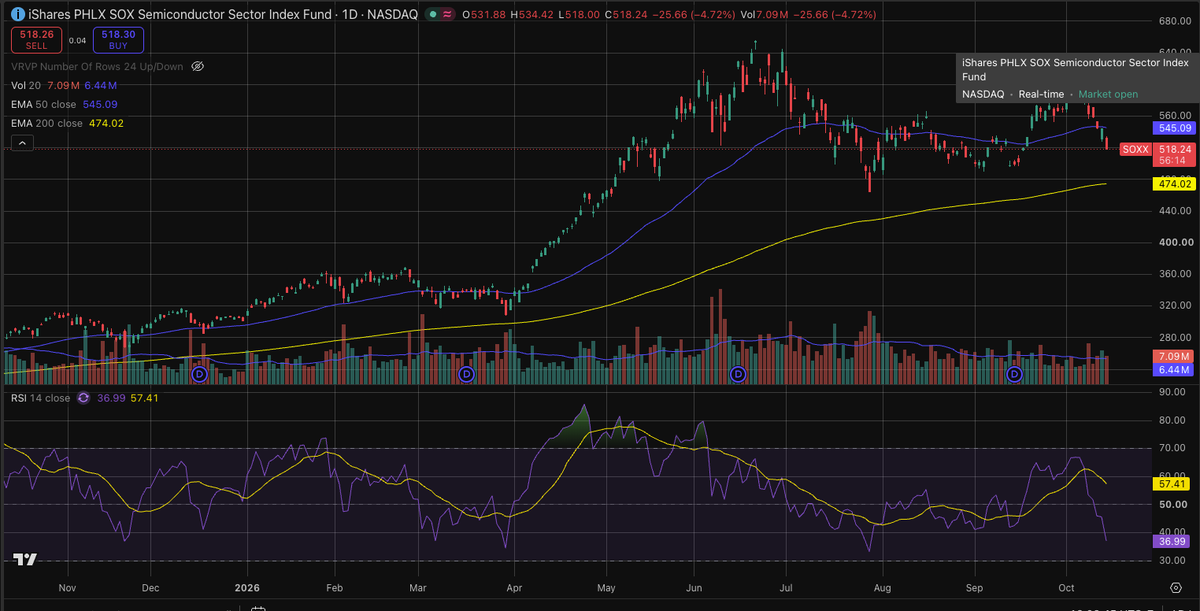
Task: Click the blue info icon beside fund name
Action: coord(18,14)
